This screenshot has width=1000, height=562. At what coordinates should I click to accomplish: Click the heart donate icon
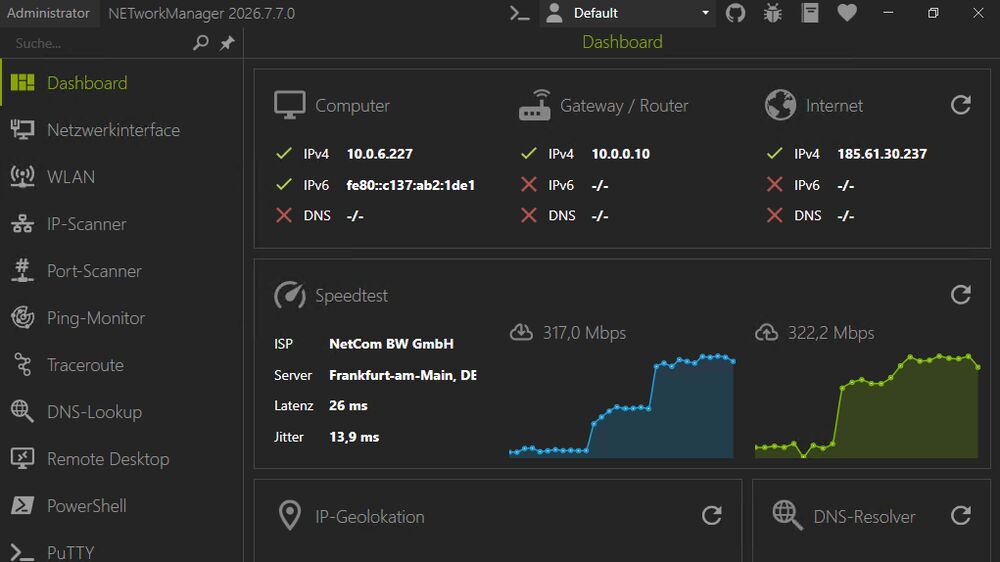(x=847, y=13)
